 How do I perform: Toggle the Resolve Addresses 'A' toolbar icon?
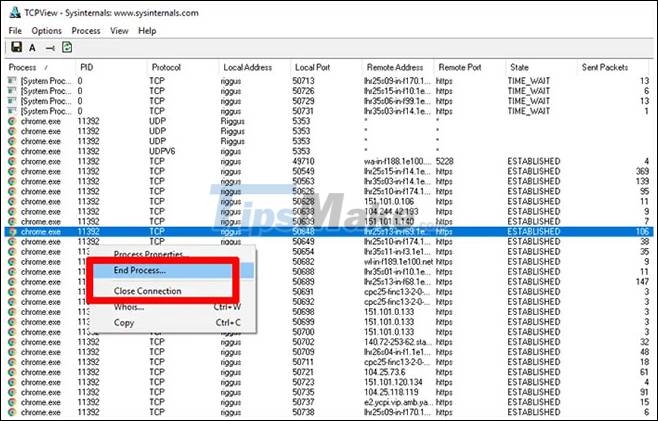(32, 48)
